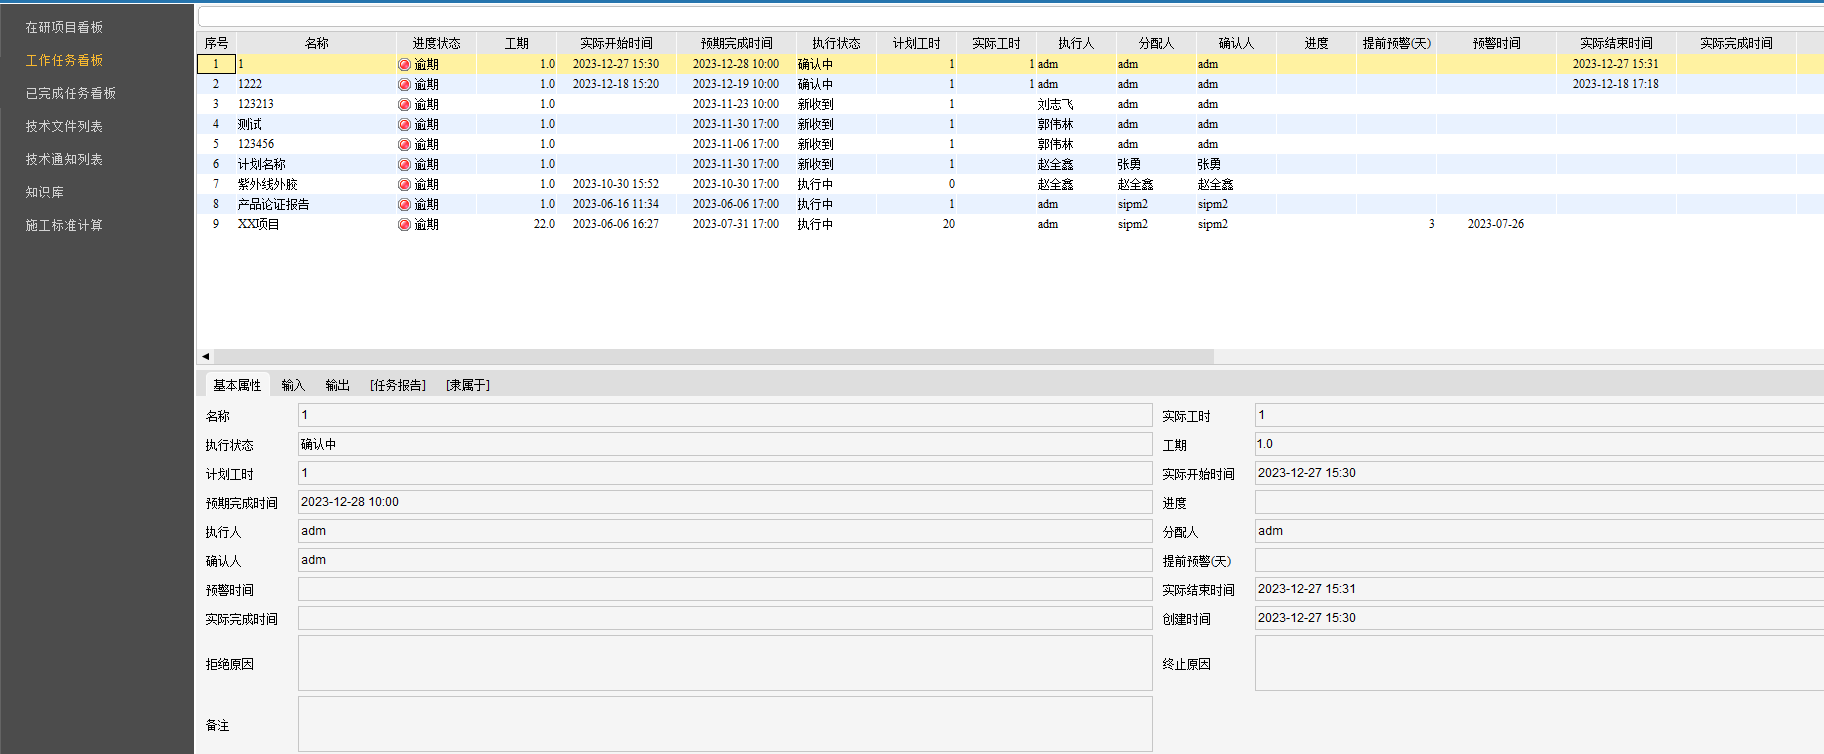Image resolution: width=1824 pixels, height=754 pixels.
Task: Click red overdue icon for XX项目 row
Action: click(404, 224)
